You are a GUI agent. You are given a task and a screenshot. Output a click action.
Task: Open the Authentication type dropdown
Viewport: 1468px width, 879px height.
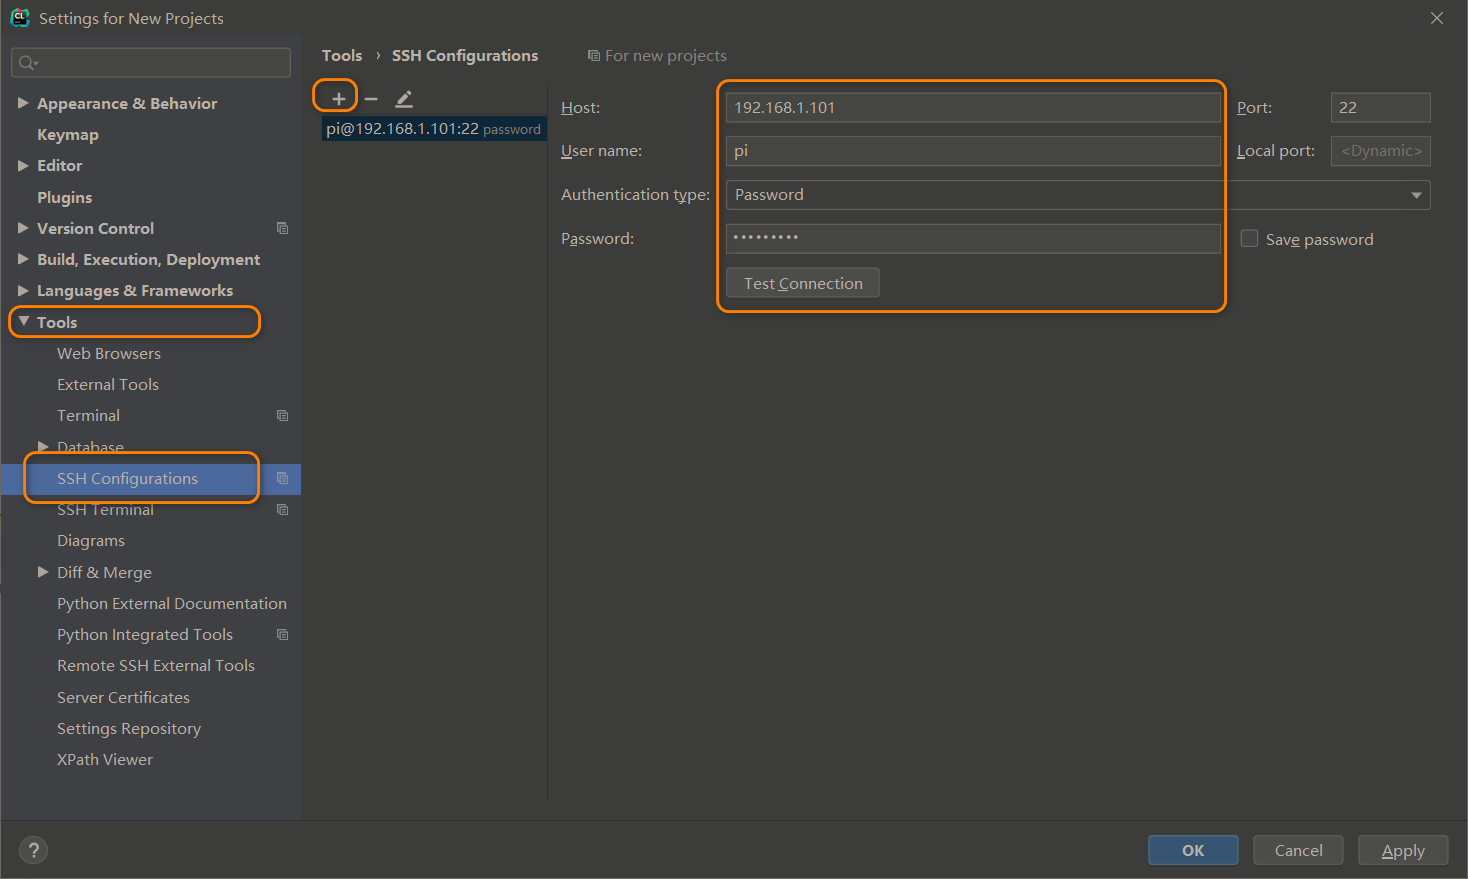[1078, 195]
